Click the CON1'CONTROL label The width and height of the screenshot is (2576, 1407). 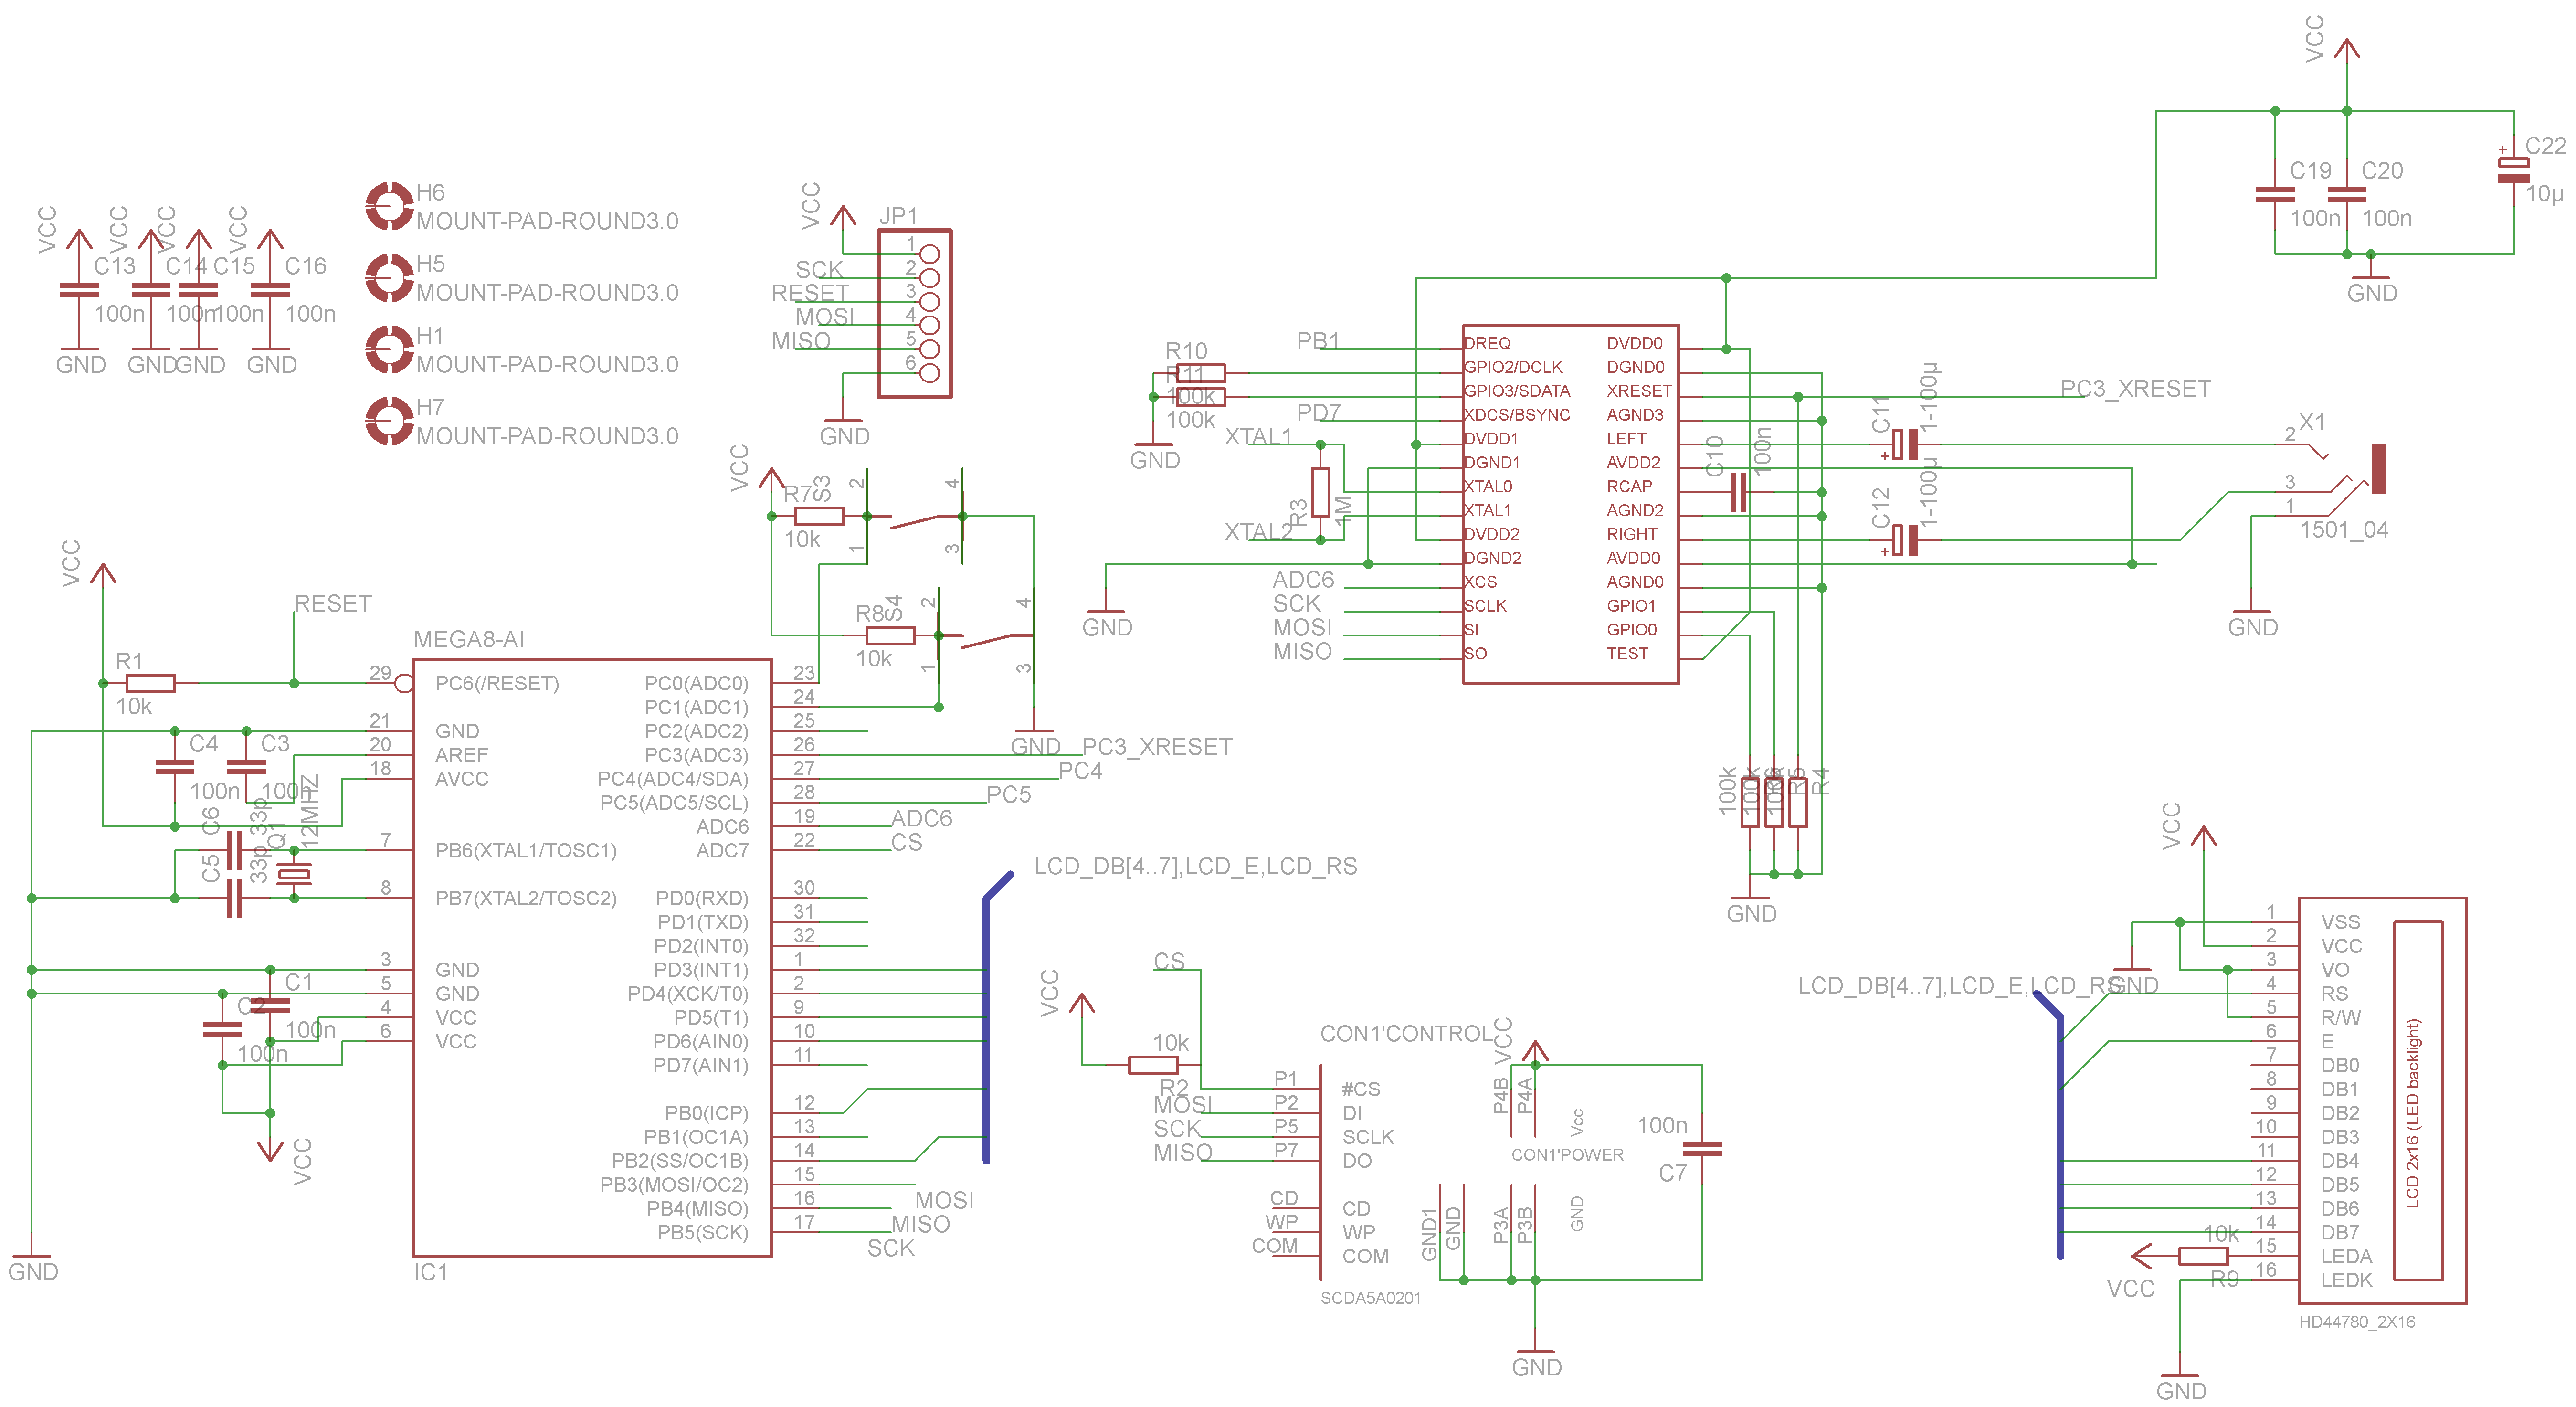(x=1407, y=1034)
